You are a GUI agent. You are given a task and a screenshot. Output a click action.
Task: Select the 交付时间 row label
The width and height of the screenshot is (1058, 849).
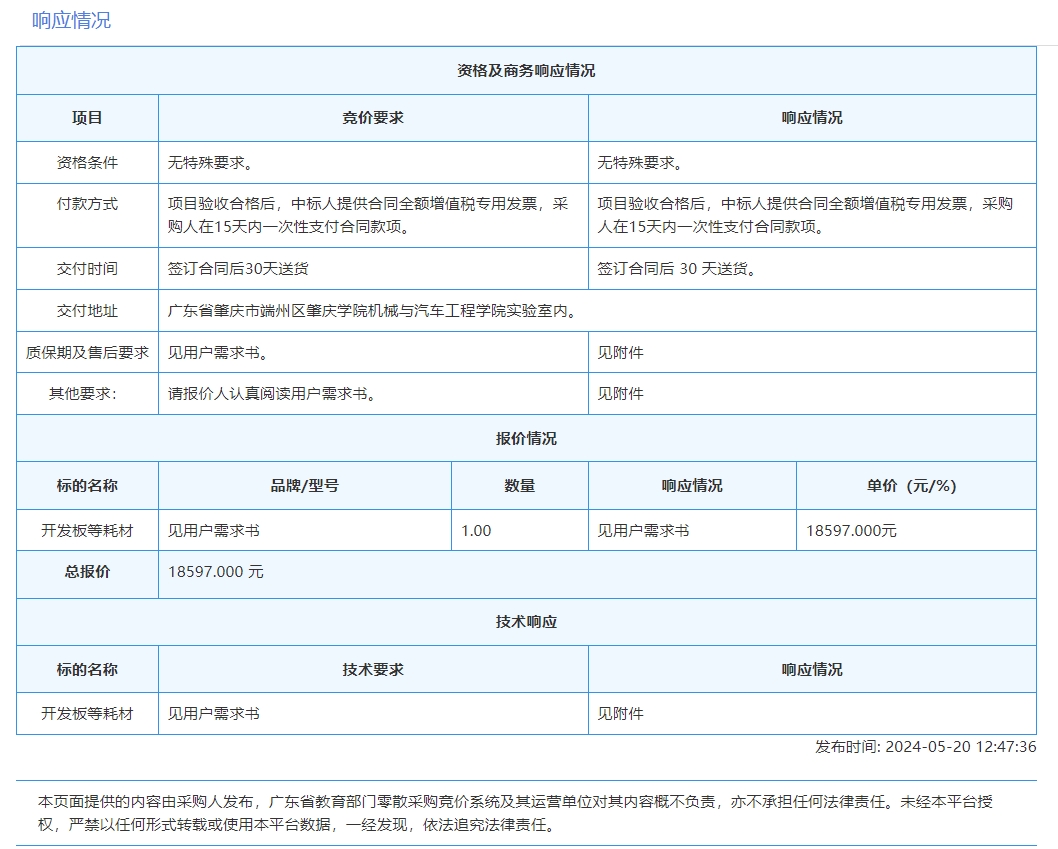click(87, 269)
